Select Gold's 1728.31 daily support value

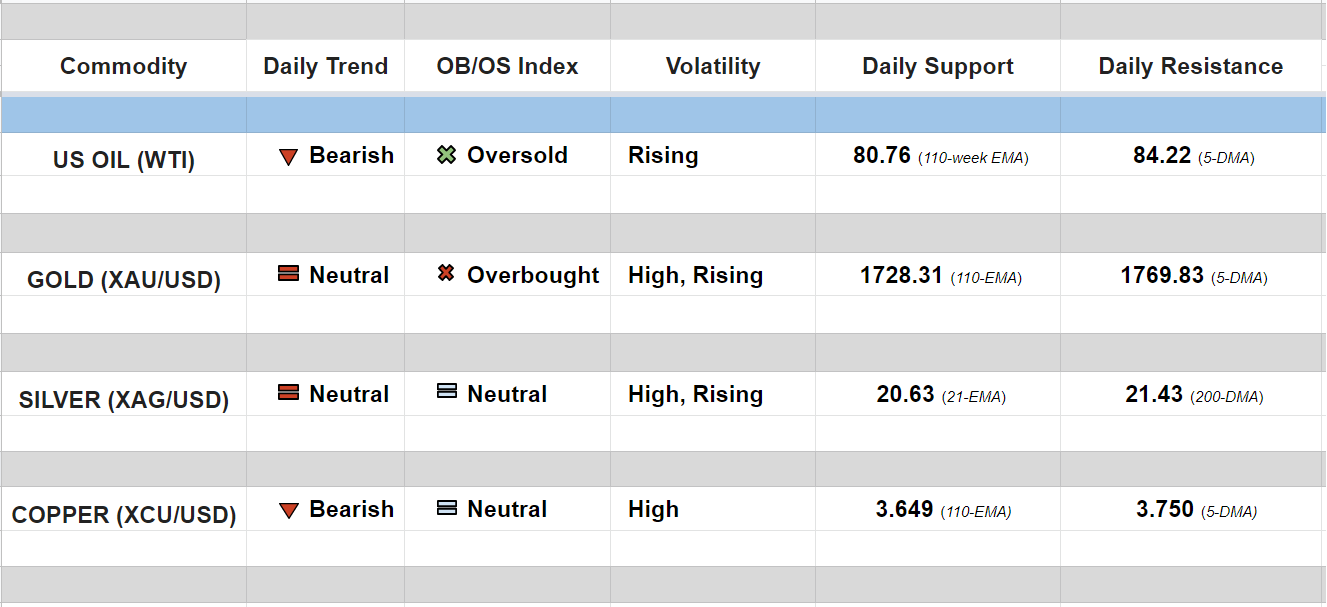(901, 275)
